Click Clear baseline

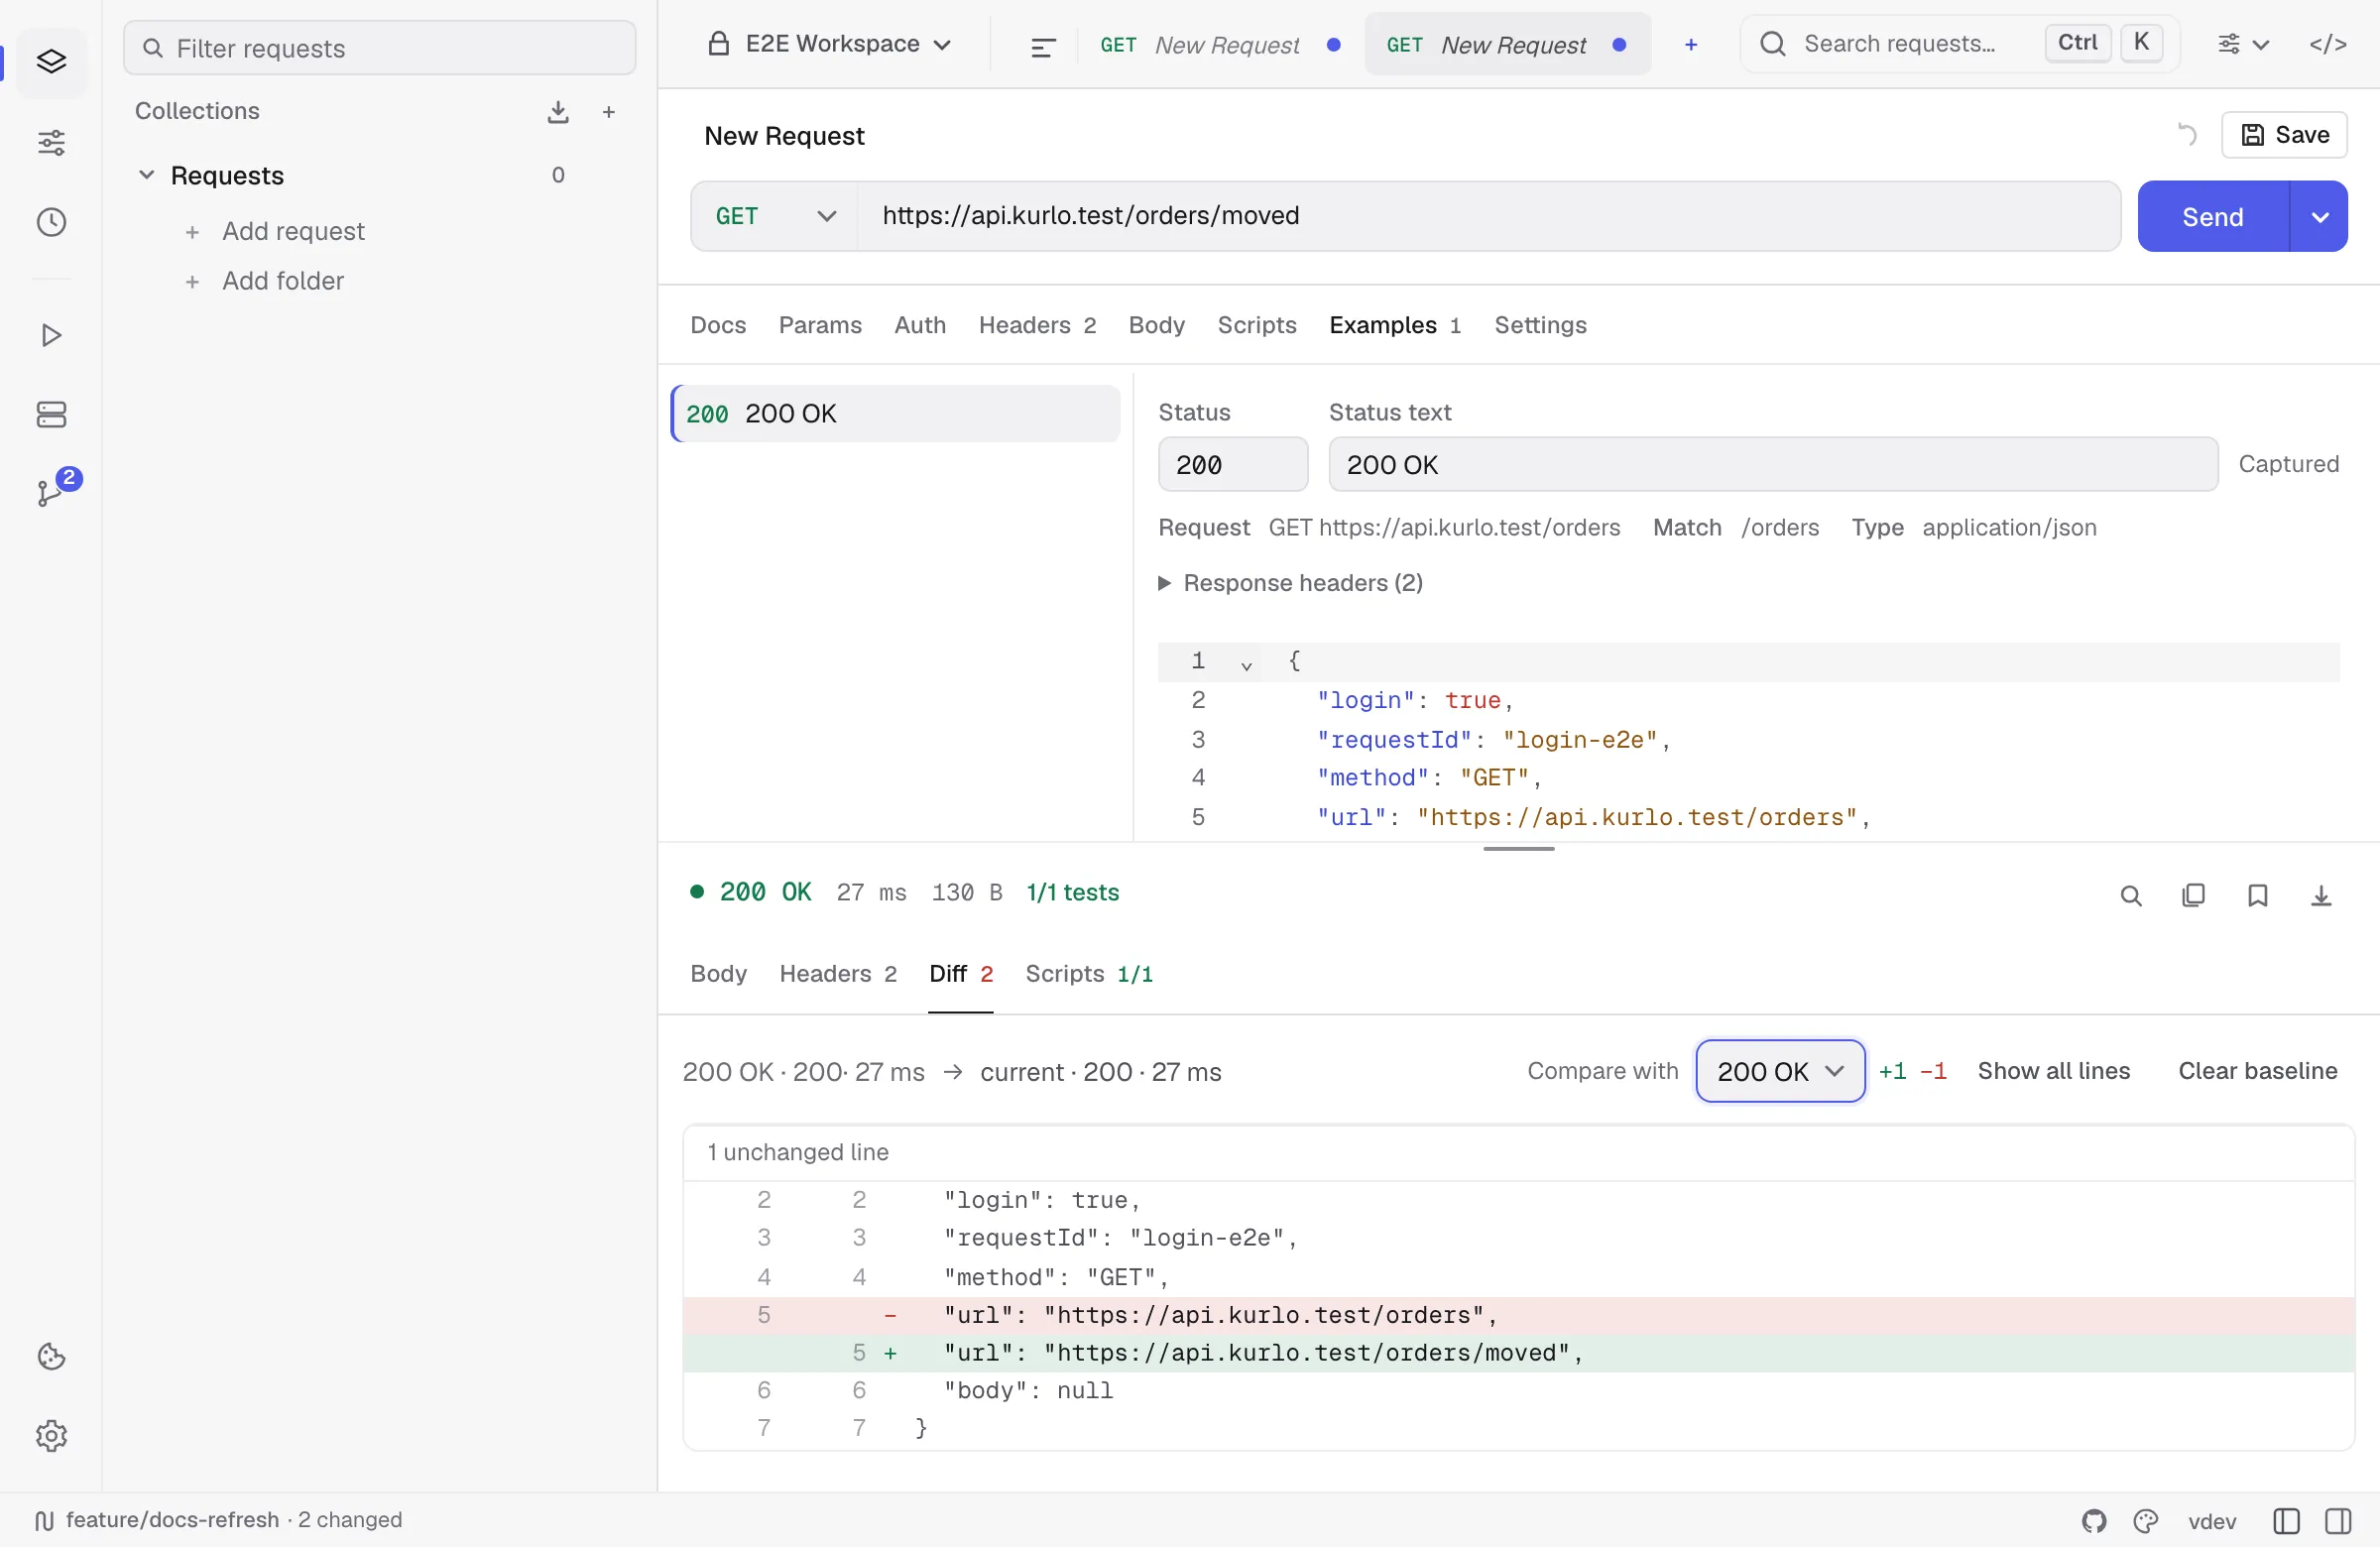tap(2258, 1071)
